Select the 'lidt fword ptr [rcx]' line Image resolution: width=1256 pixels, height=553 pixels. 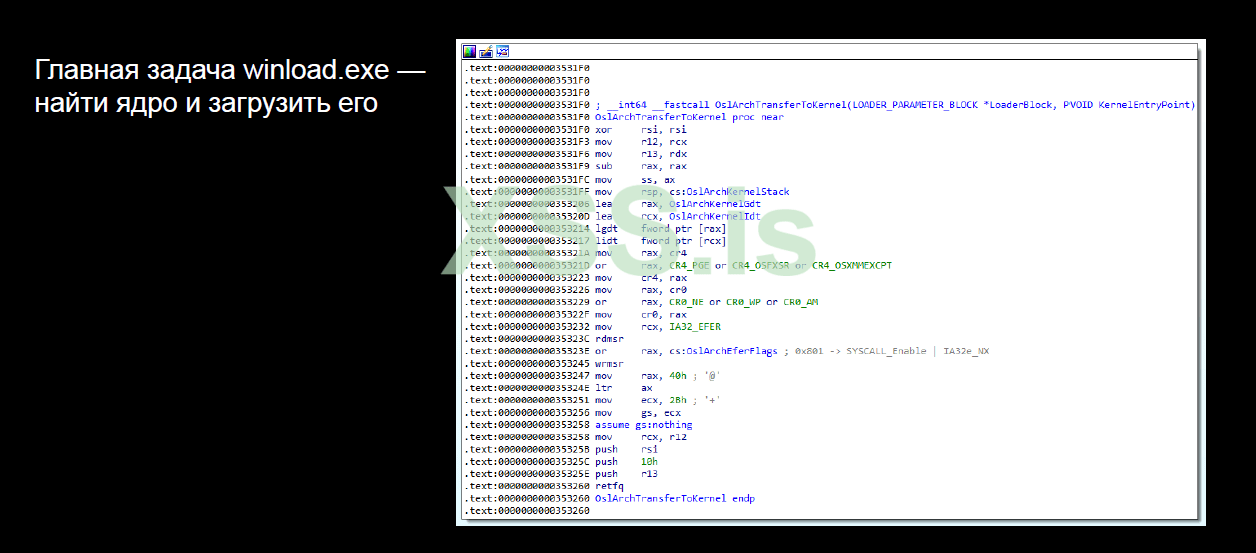click(661, 240)
